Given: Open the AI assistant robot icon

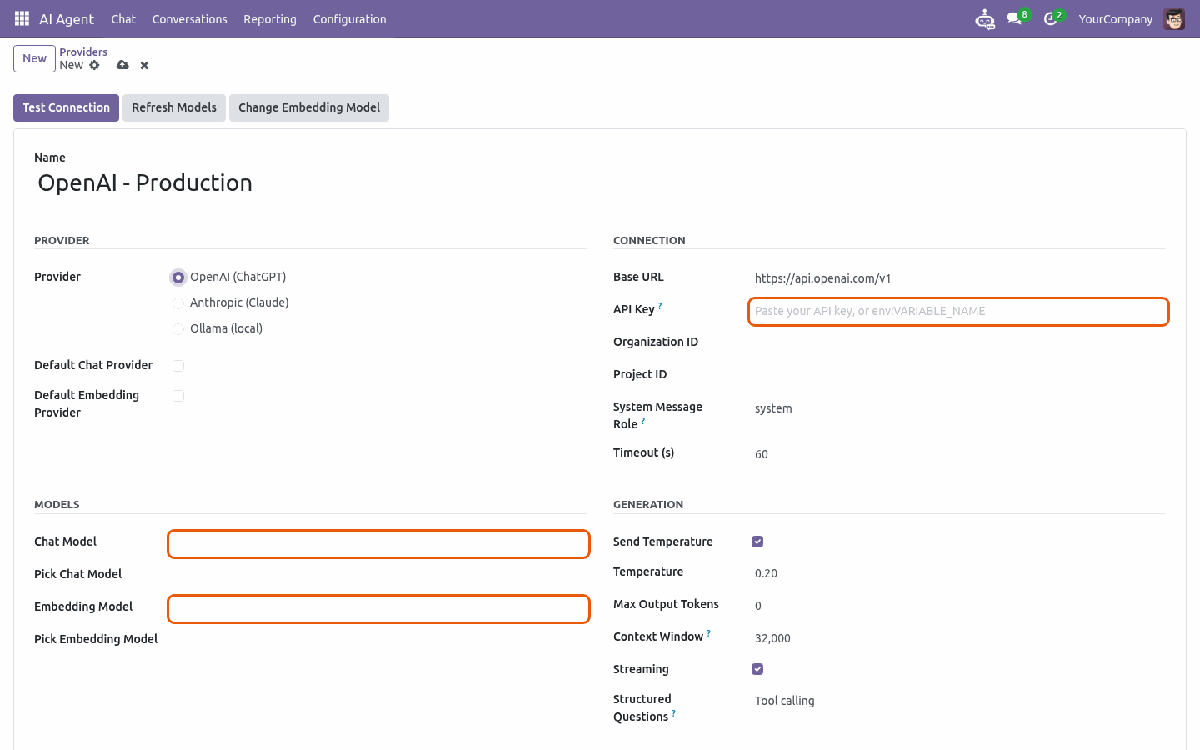Looking at the screenshot, I should coord(986,19).
